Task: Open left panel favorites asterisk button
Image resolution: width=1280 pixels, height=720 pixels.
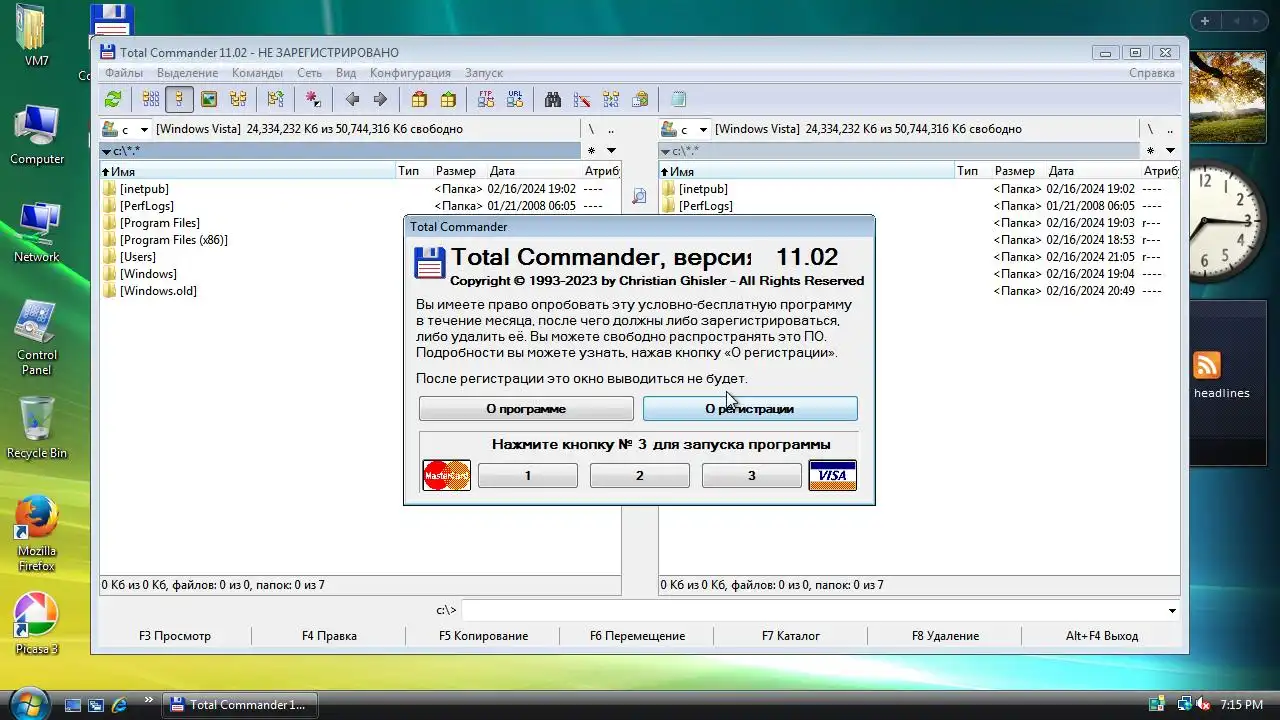Action: (591, 151)
